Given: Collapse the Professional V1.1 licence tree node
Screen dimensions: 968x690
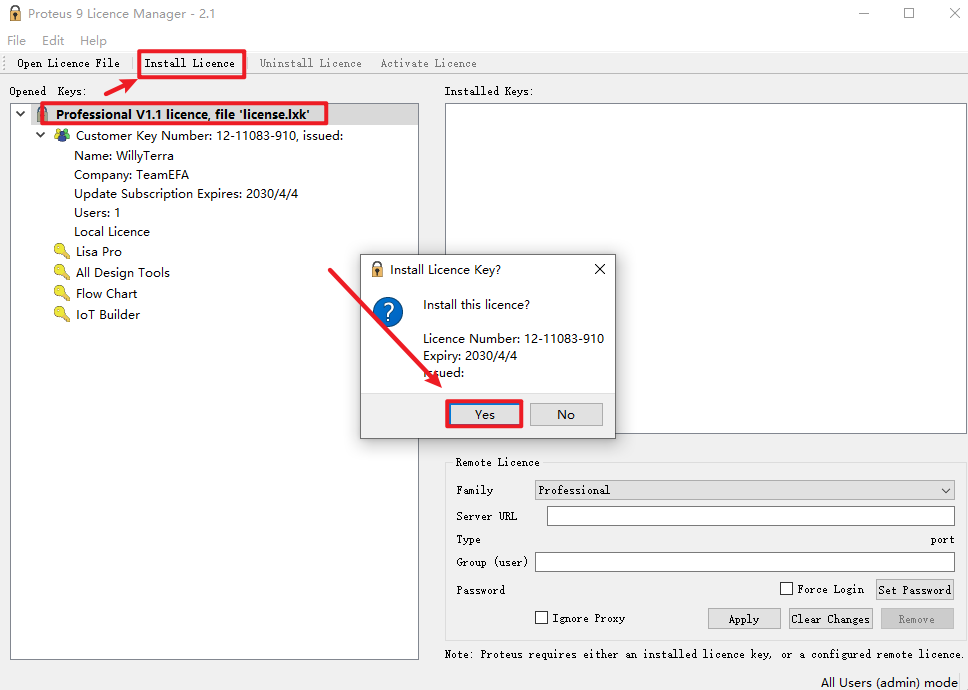Looking at the screenshot, I should coord(21,114).
